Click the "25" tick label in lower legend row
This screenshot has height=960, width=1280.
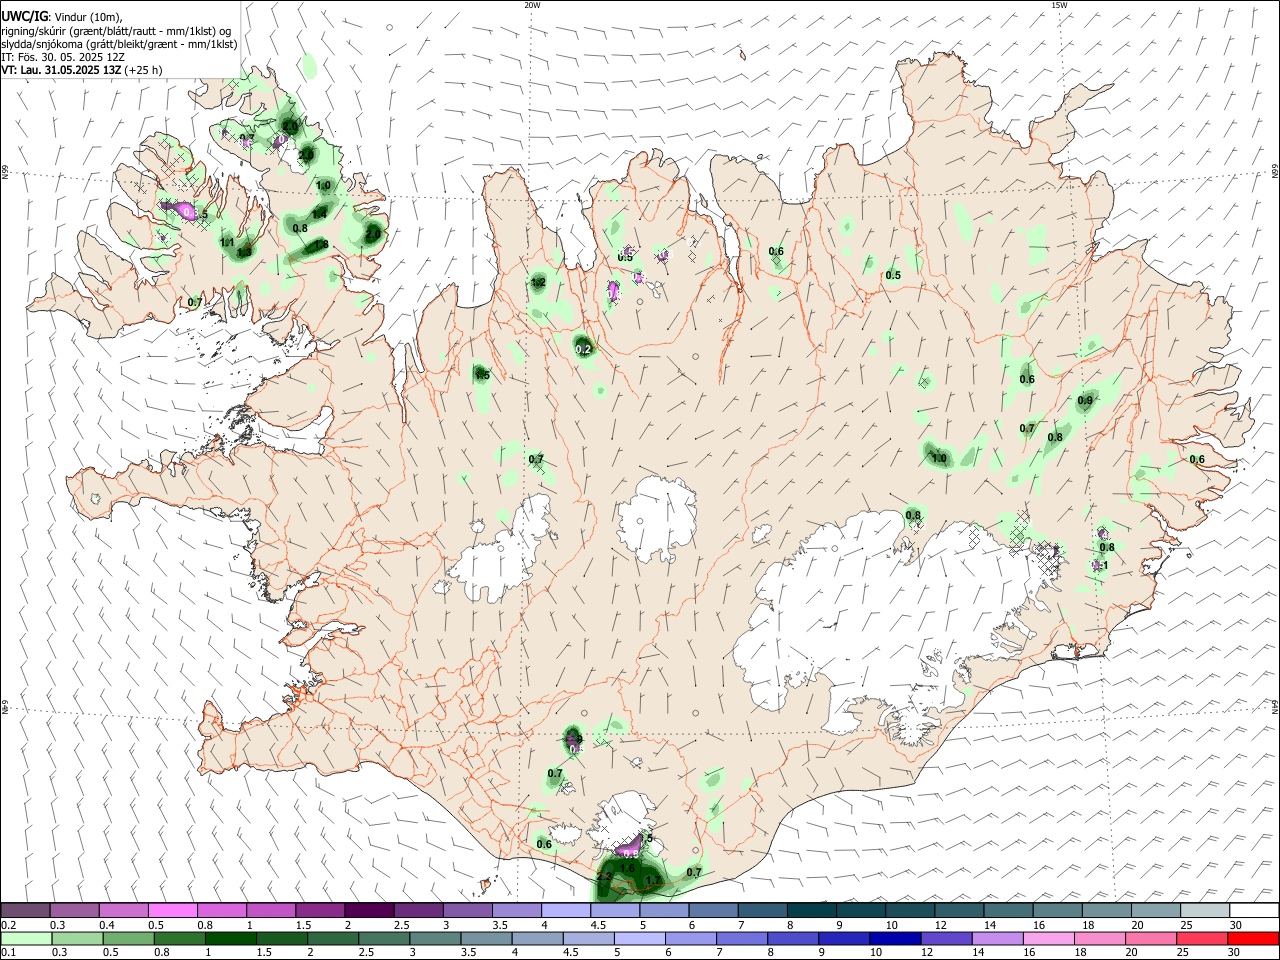click(x=1182, y=953)
